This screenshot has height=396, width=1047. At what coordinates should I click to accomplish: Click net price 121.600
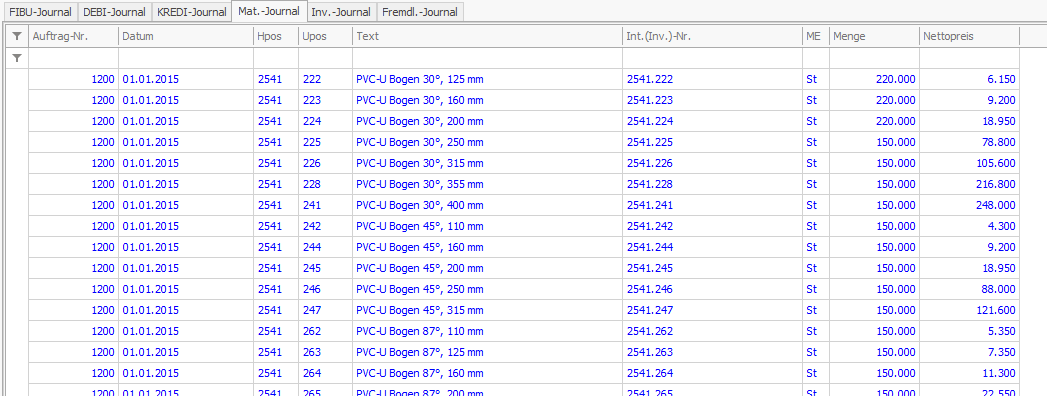coord(996,310)
